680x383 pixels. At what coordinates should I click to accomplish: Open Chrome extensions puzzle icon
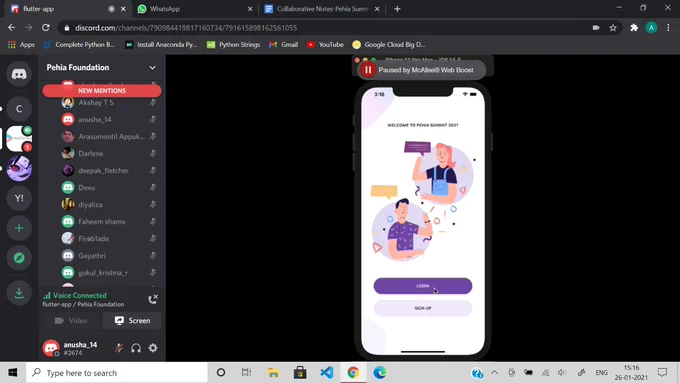(x=634, y=28)
